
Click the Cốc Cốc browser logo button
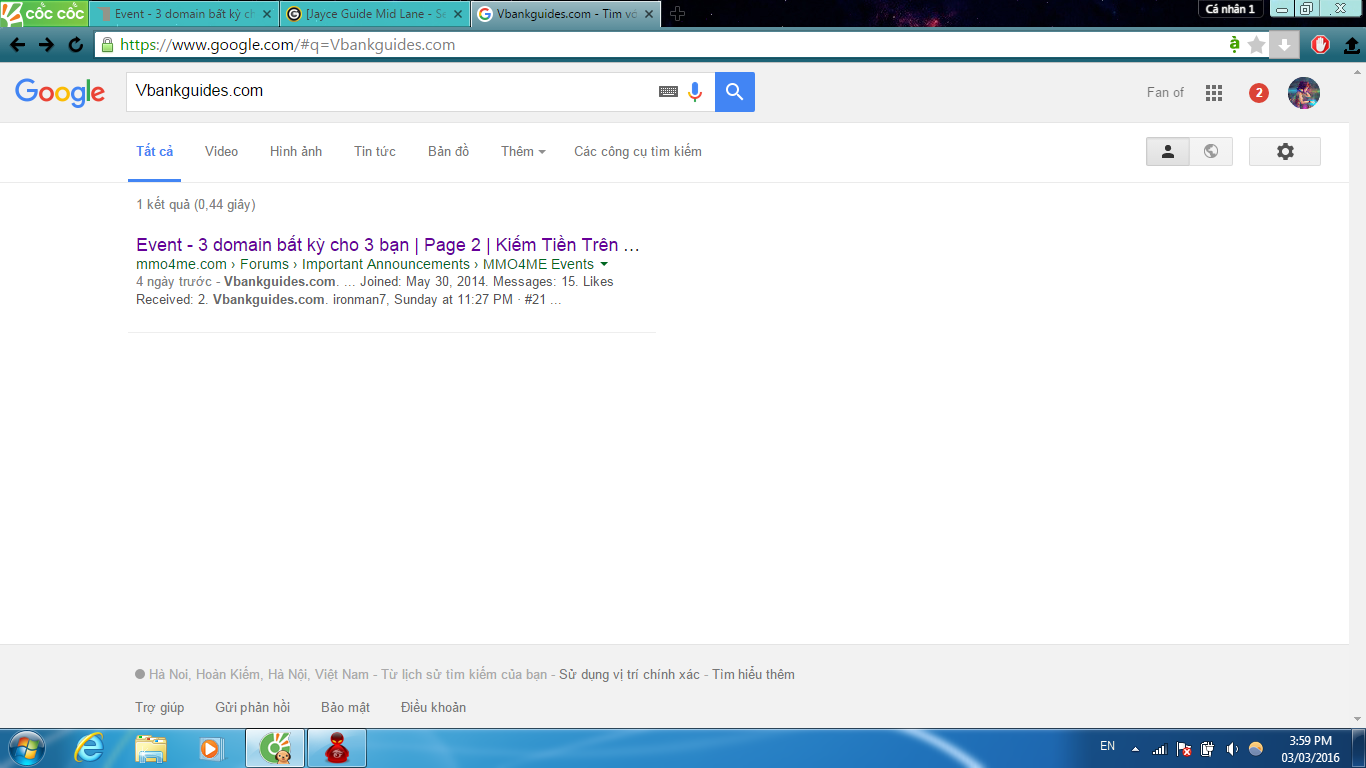(43, 14)
